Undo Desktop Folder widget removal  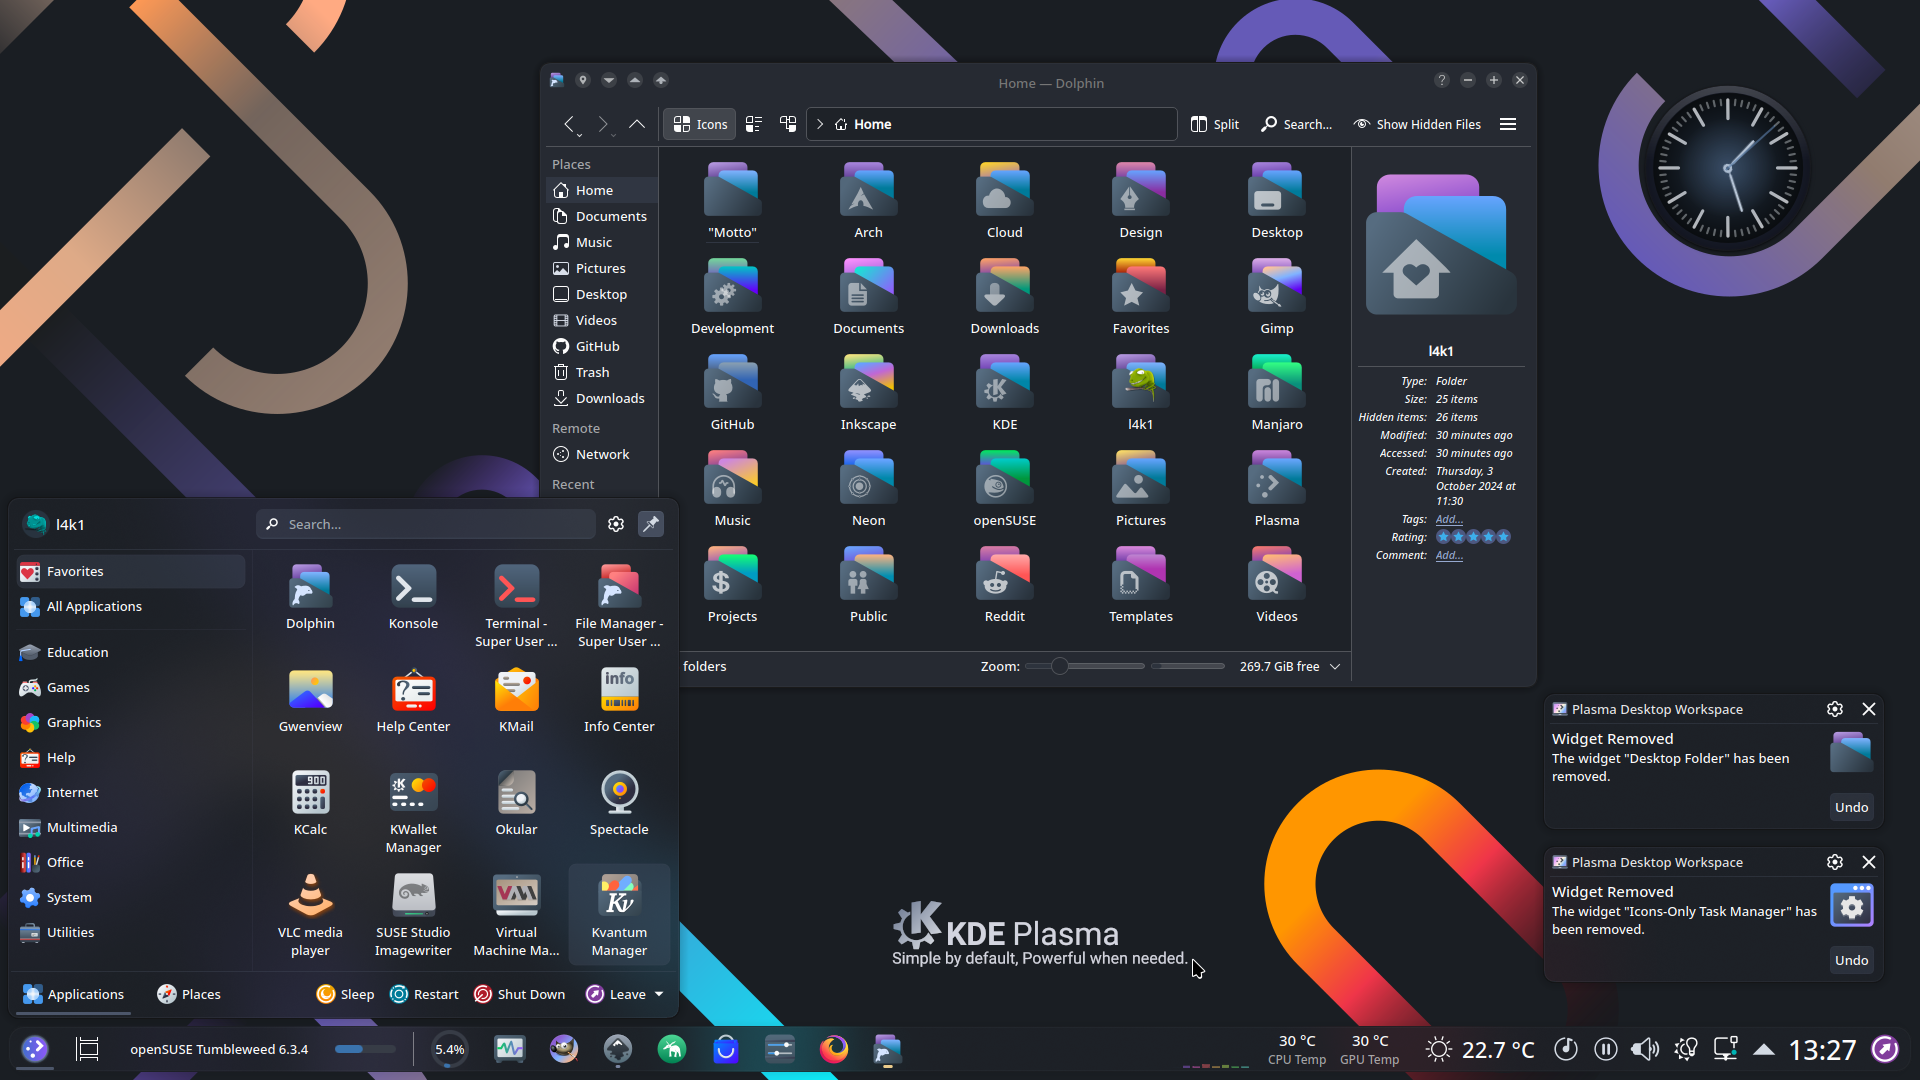pos(1851,807)
